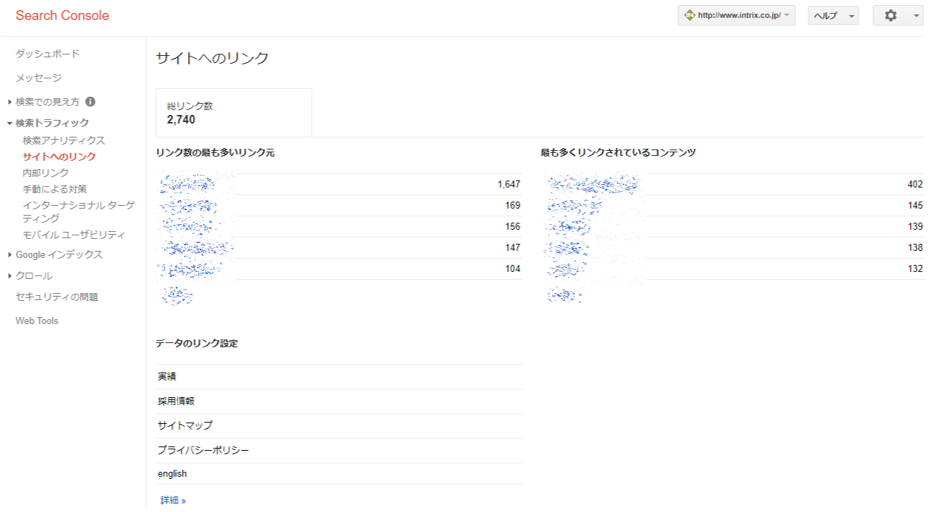
Task: Click the Search Console logo title
Action: coord(62,16)
